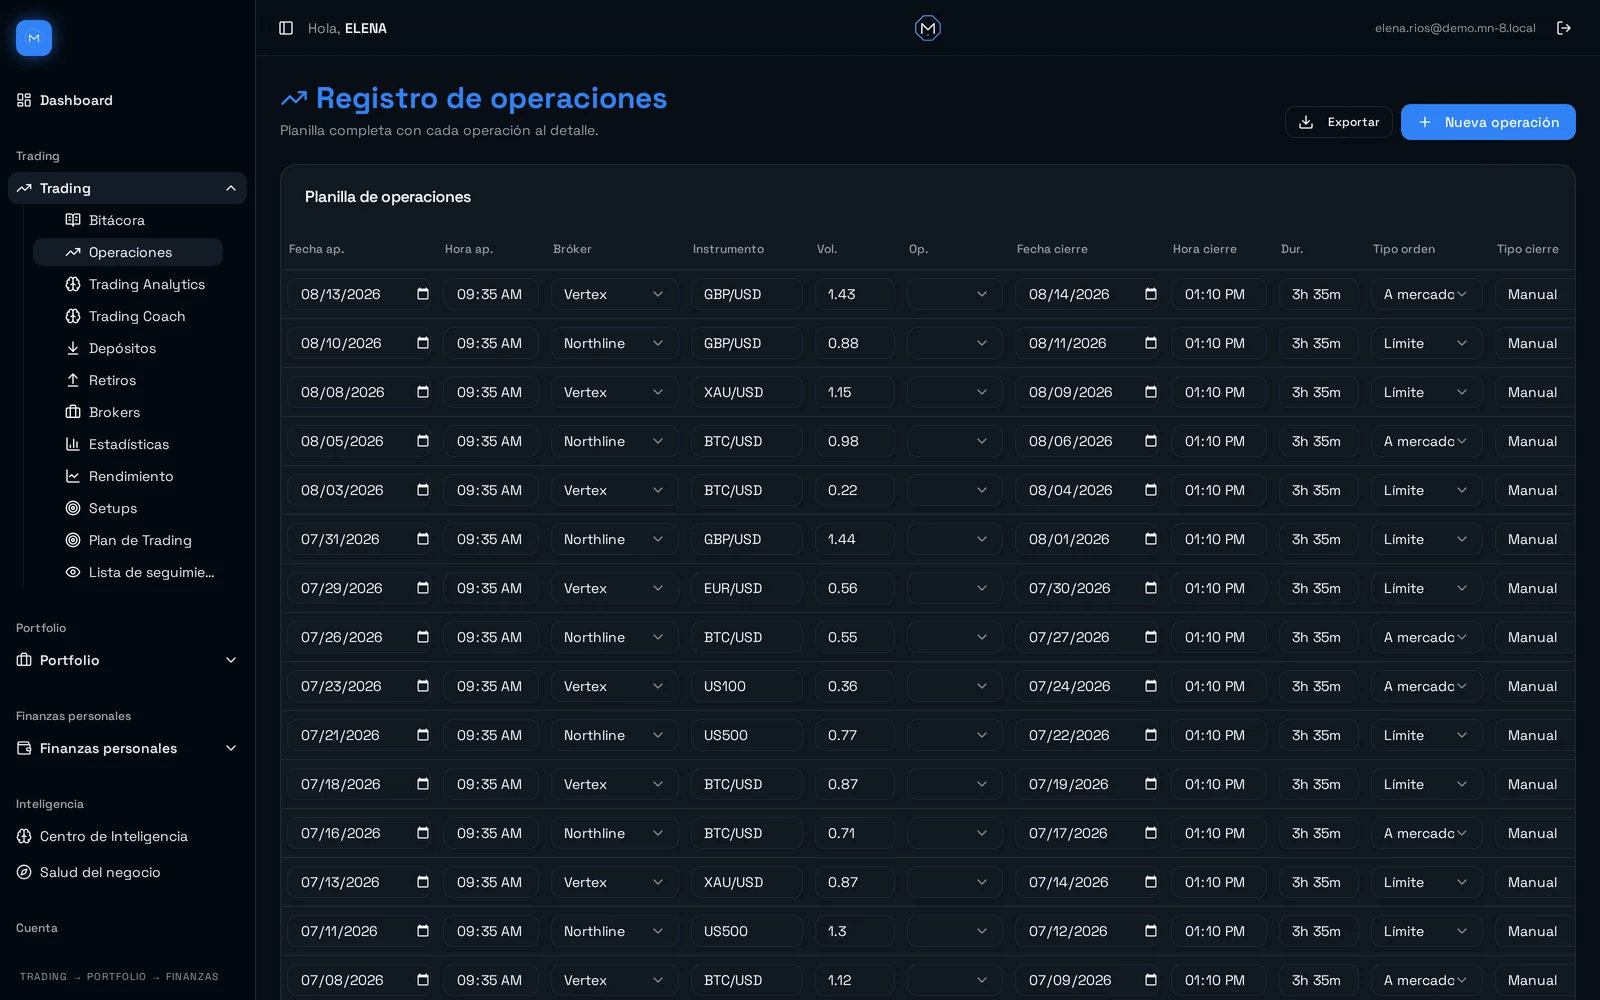Open calendar for 07/27/2026 closing date
Image resolution: width=1600 pixels, height=1000 pixels.
pos(1151,637)
